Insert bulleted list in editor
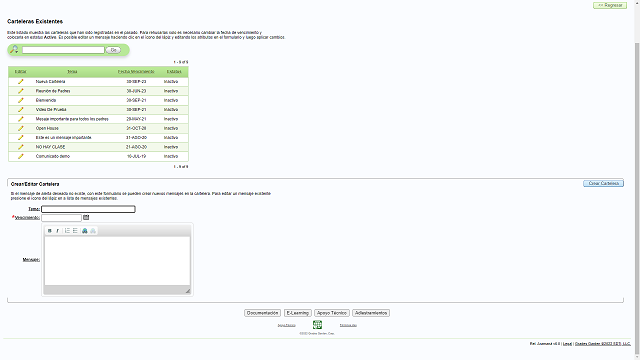Image resolution: width=640 pixels, height=360 pixels. [75, 231]
